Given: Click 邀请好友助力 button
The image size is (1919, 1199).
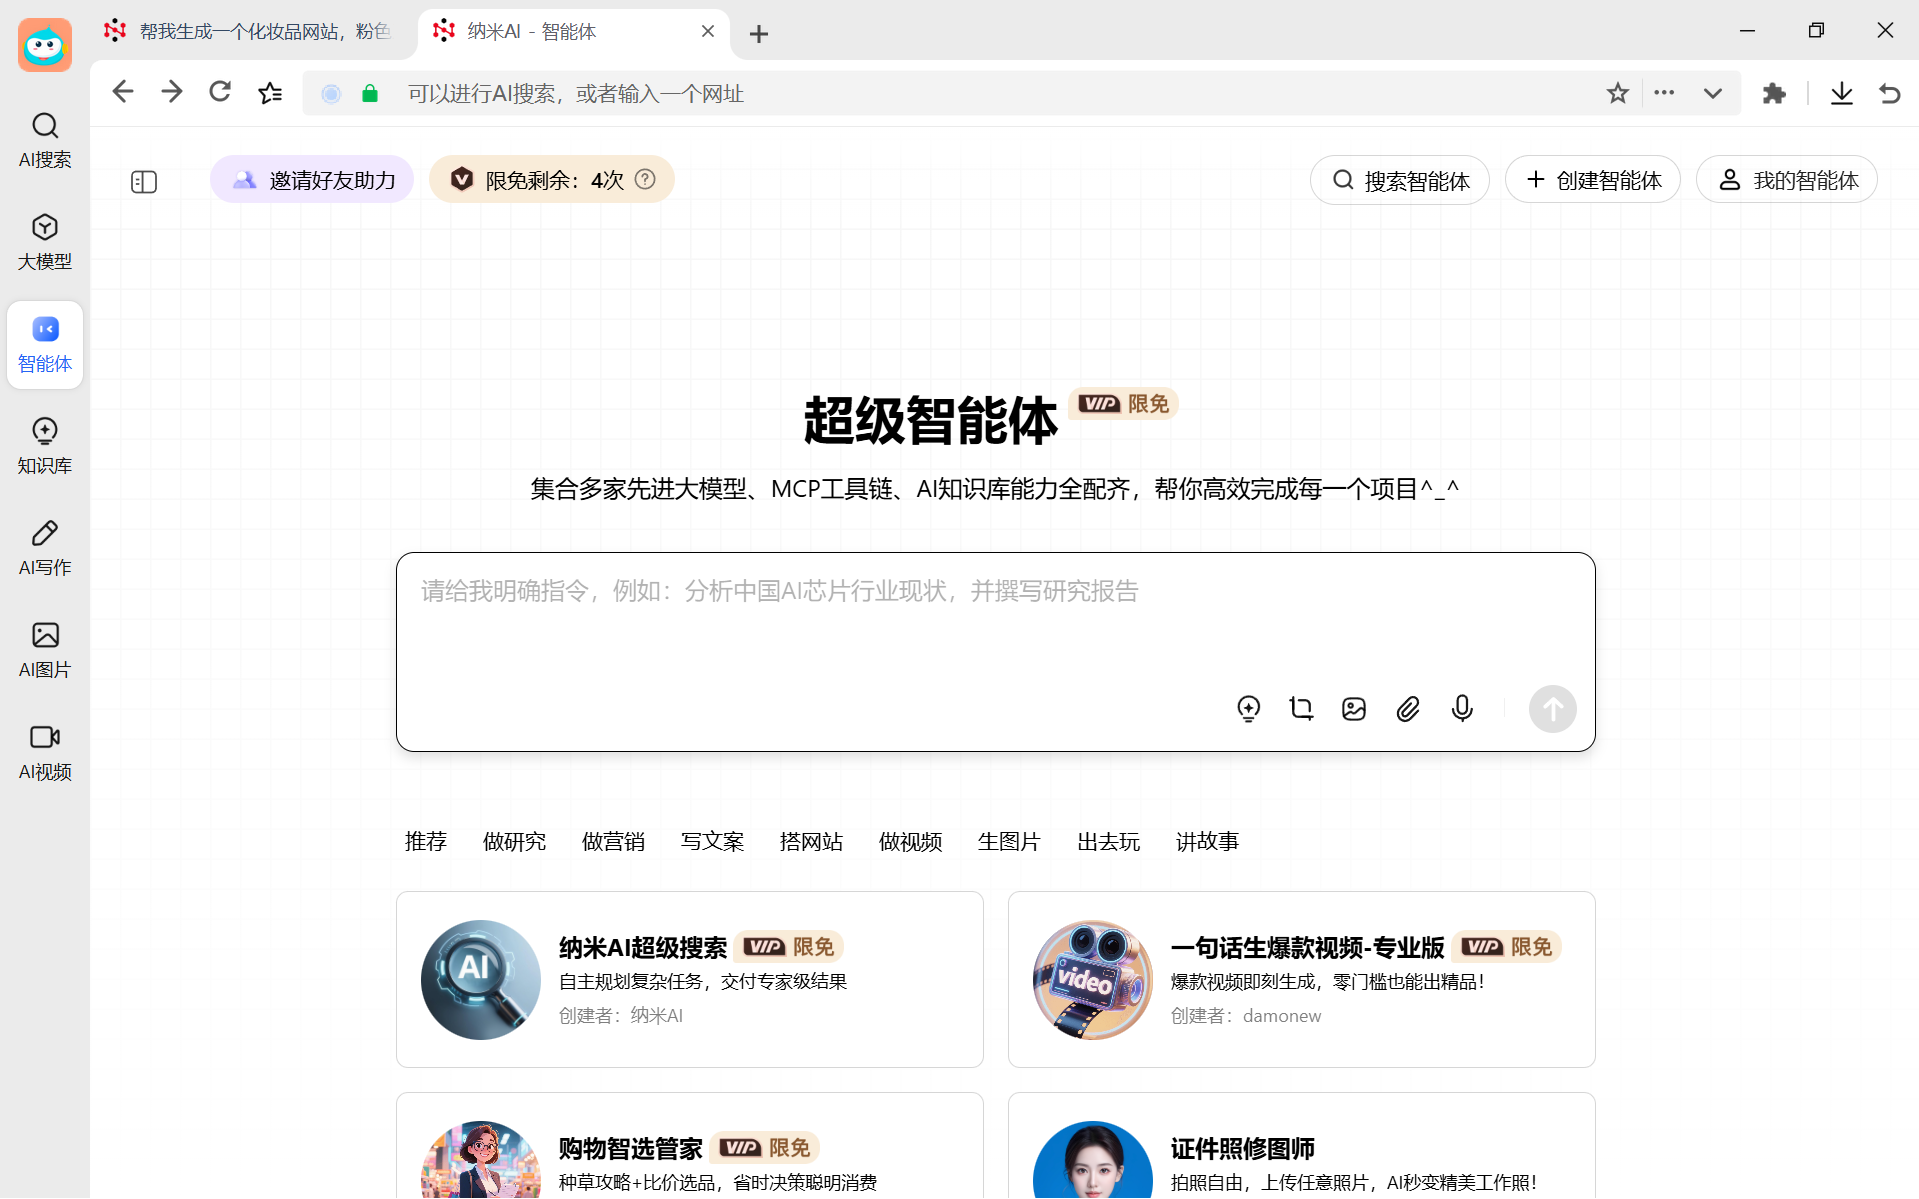Looking at the screenshot, I should tap(312, 180).
